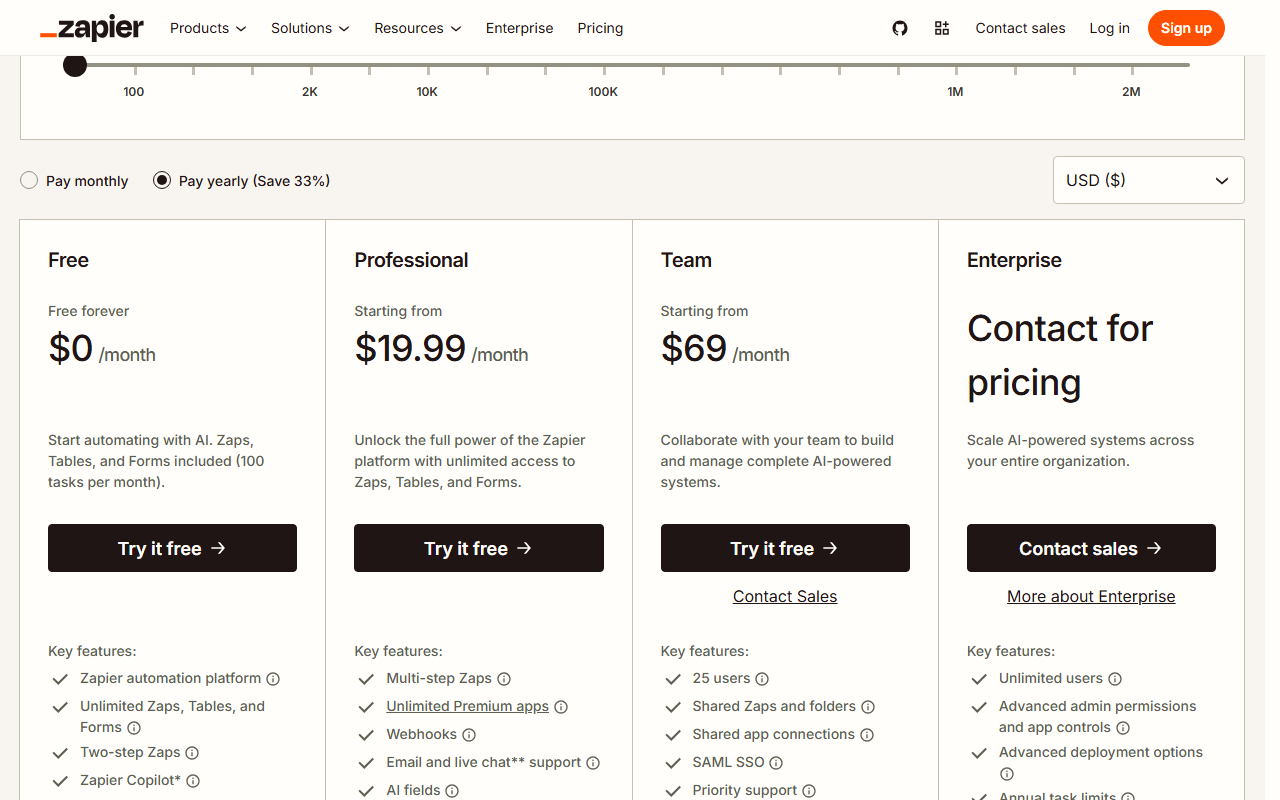Expand the Products menu

click(x=208, y=28)
